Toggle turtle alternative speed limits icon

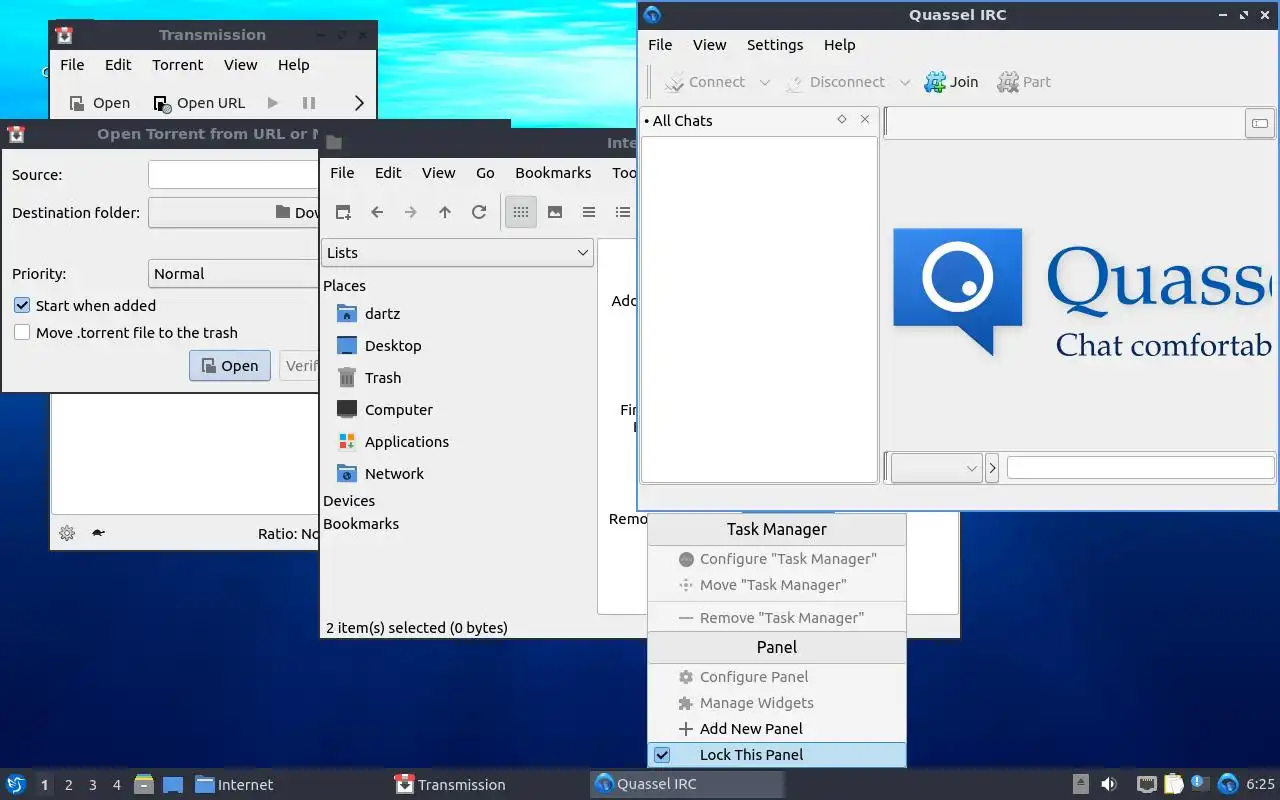click(98, 534)
